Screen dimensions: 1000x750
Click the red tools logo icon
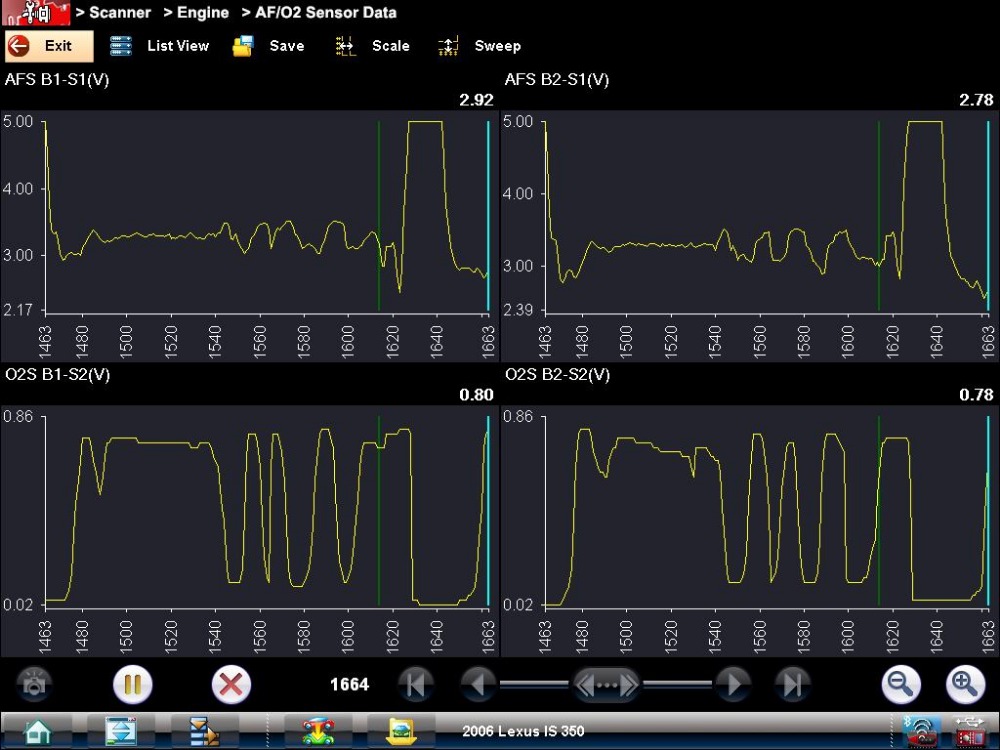coord(35,13)
